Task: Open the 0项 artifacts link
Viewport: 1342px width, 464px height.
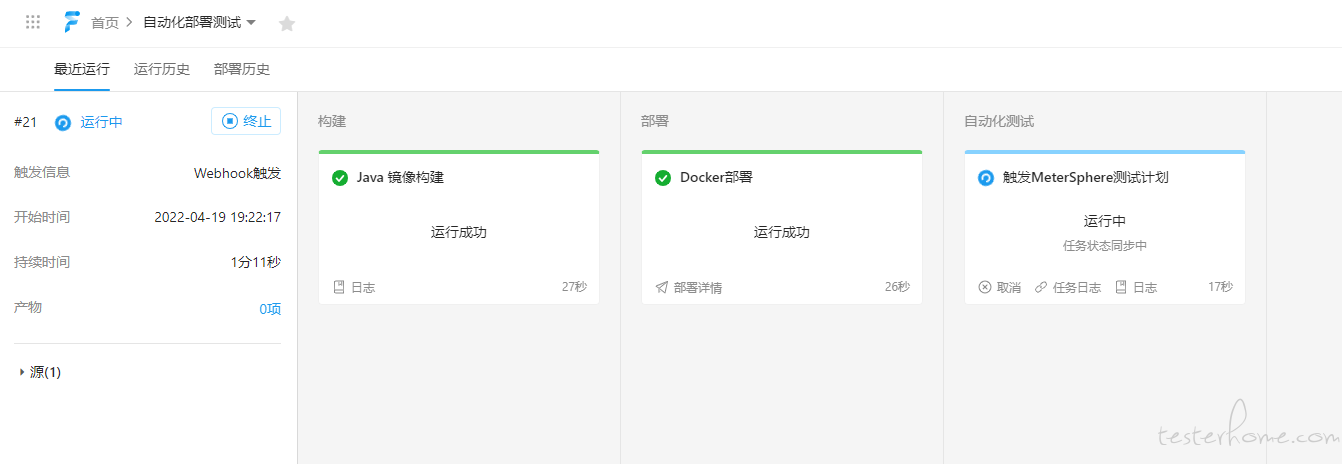Action: (x=270, y=309)
